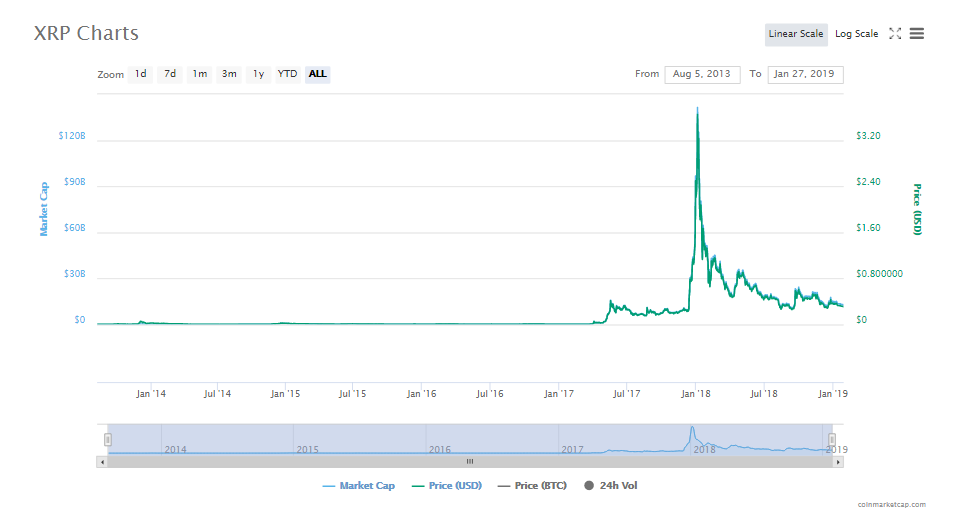
Task: Click the $0.800000 price axis label
Action: (x=879, y=274)
